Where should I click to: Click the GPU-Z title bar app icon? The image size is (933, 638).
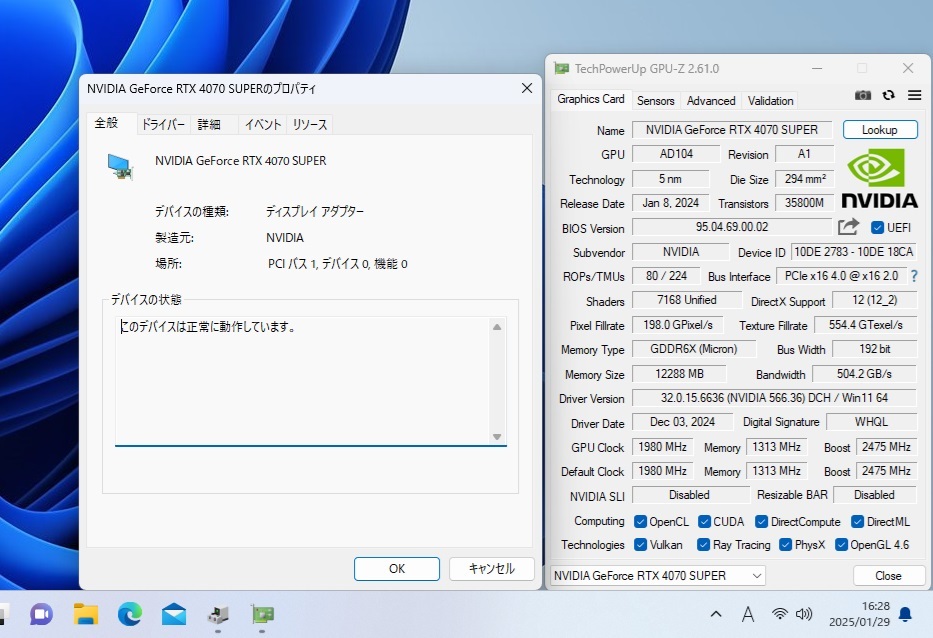pyautogui.click(x=561, y=68)
